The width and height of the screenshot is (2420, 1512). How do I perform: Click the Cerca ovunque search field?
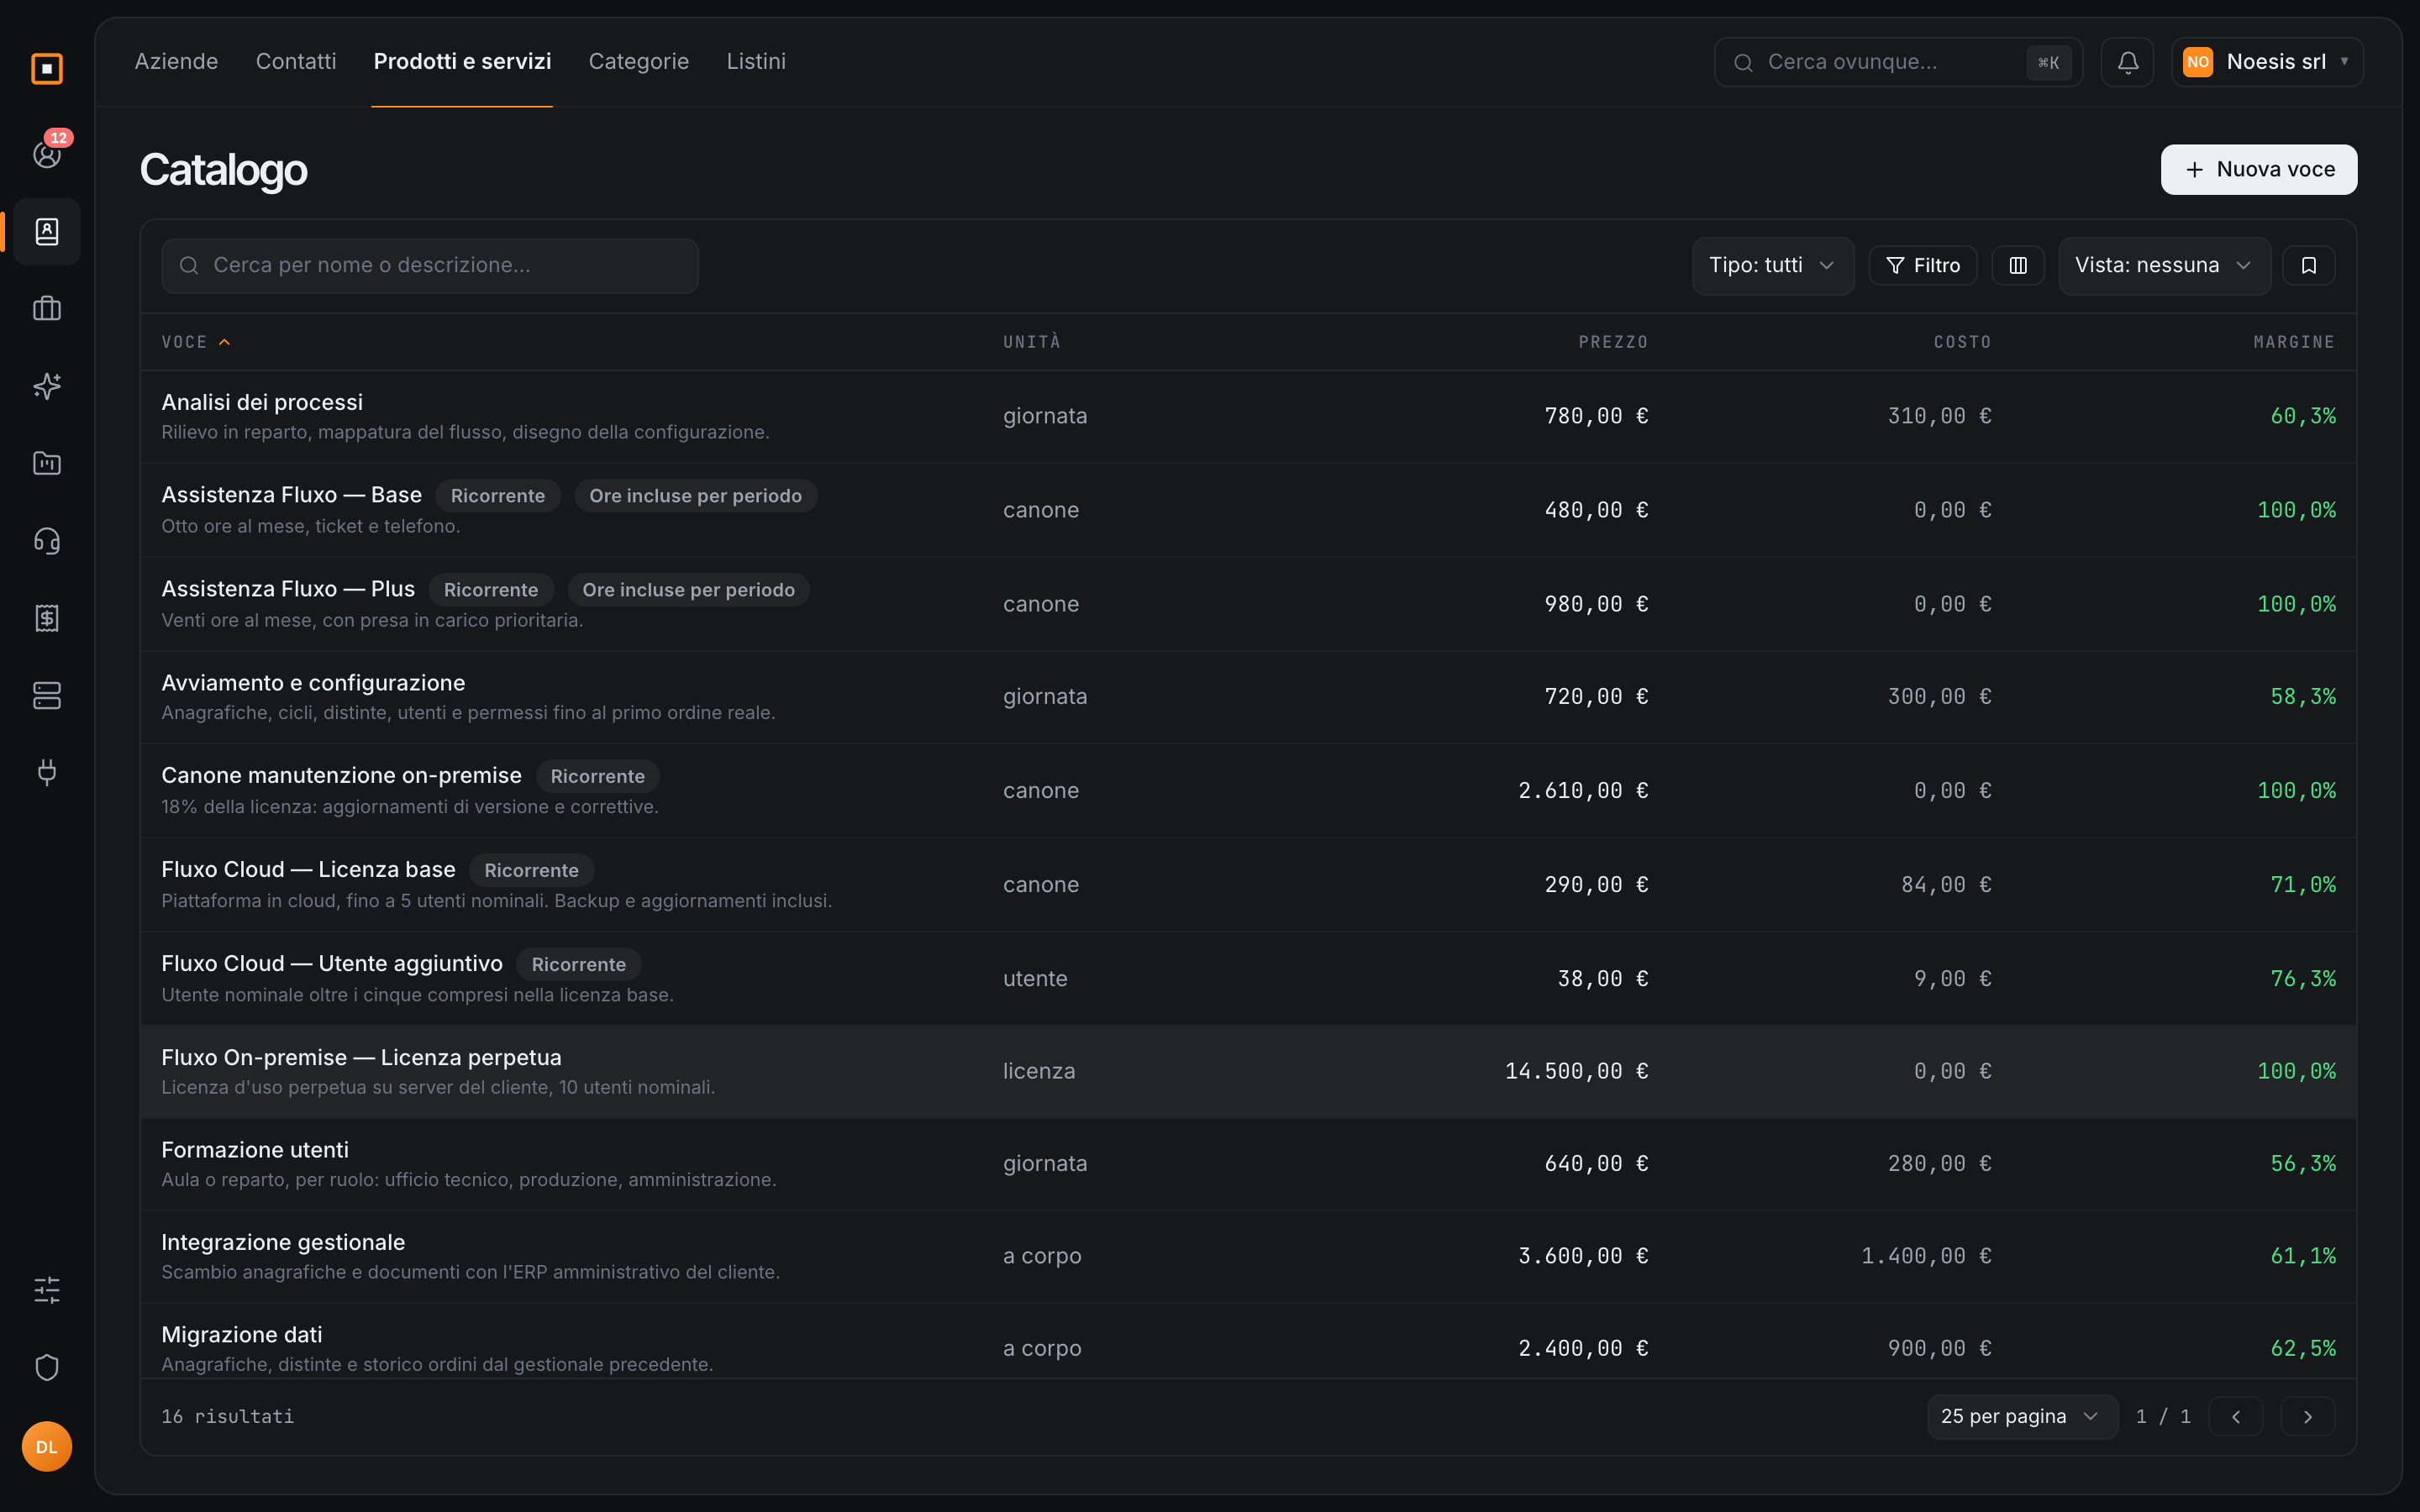tap(1898, 62)
